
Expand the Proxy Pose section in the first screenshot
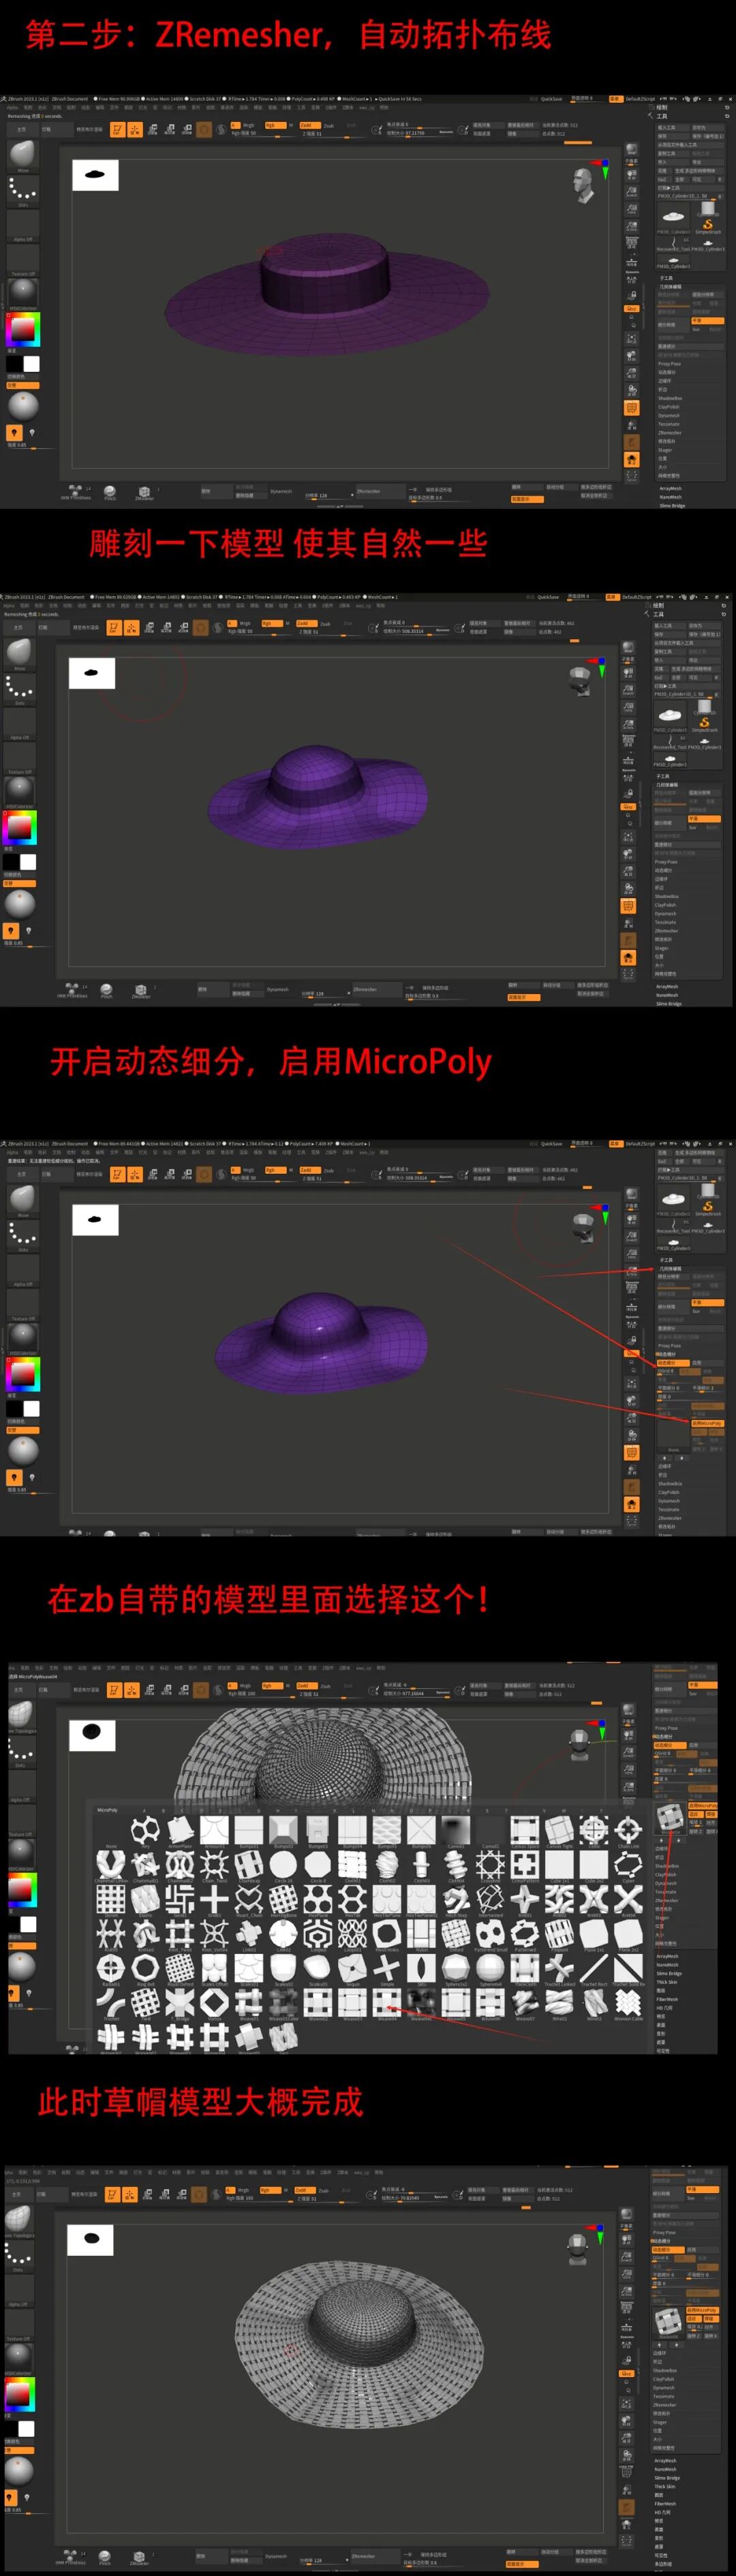click(669, 364)
